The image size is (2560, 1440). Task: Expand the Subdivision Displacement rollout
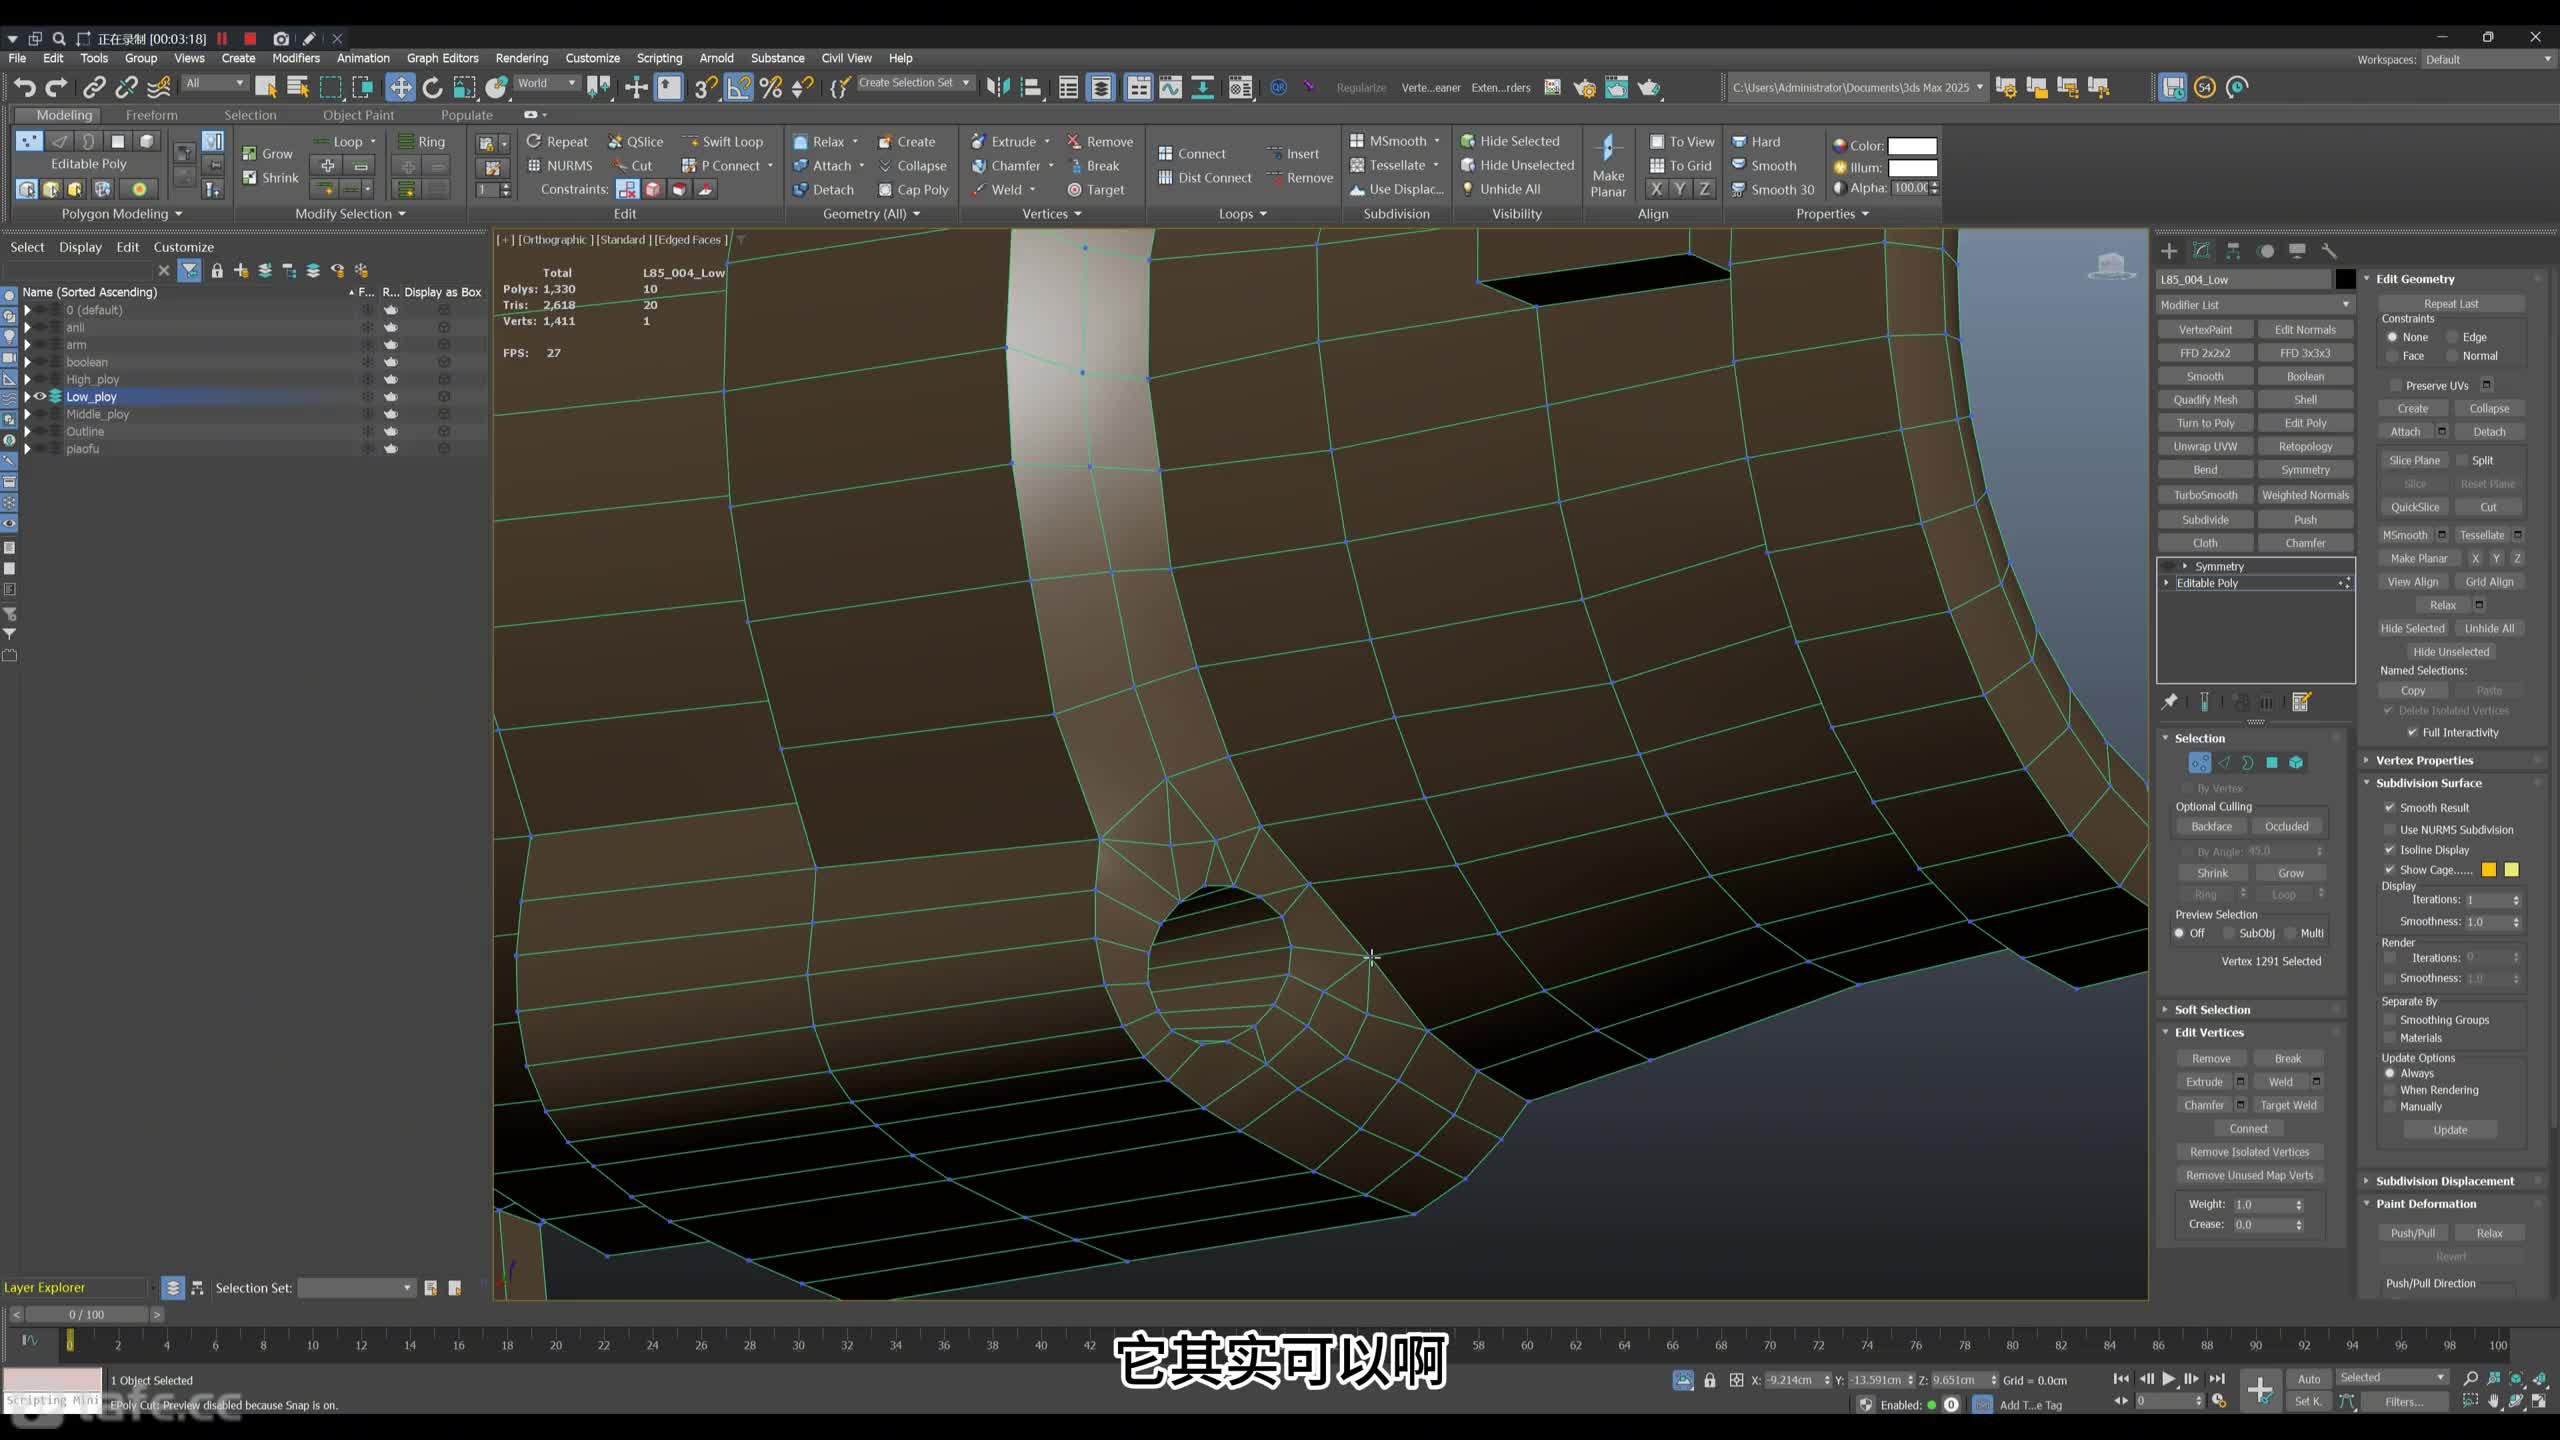click(2444, 1182)
